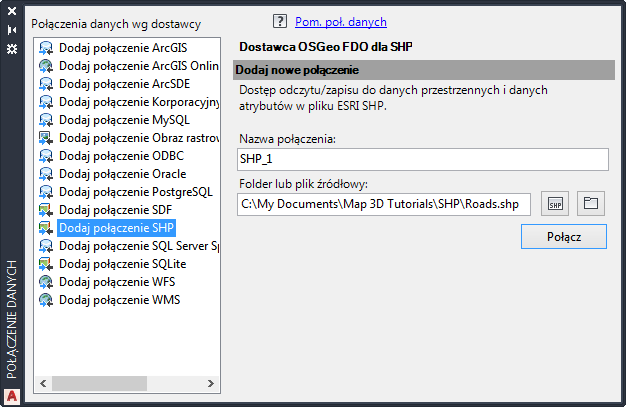Click the ArcGIS connection icon
The height and width of the screenshot is (407, 626).
click(x=46, y=47)
